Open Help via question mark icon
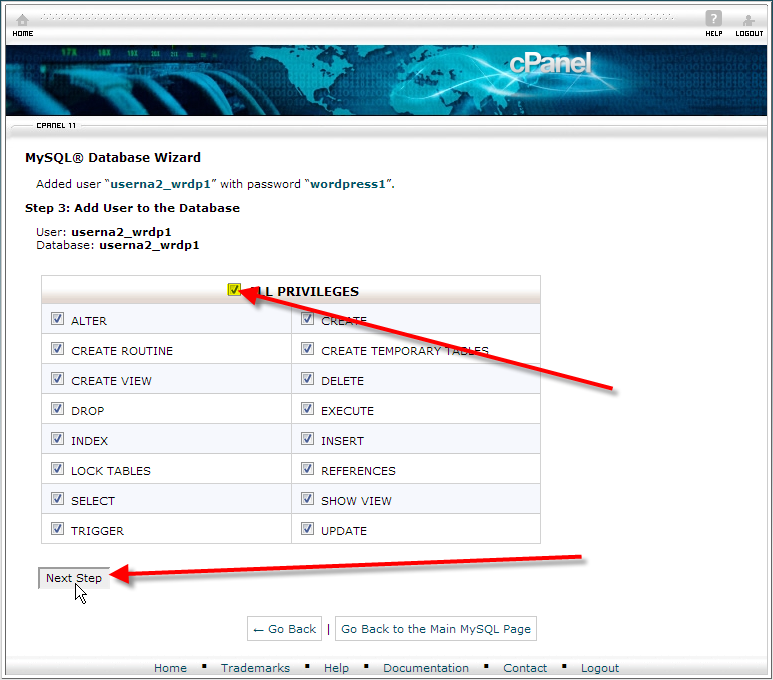Viewport: 773px width, 680px height. tap(713, 19)
